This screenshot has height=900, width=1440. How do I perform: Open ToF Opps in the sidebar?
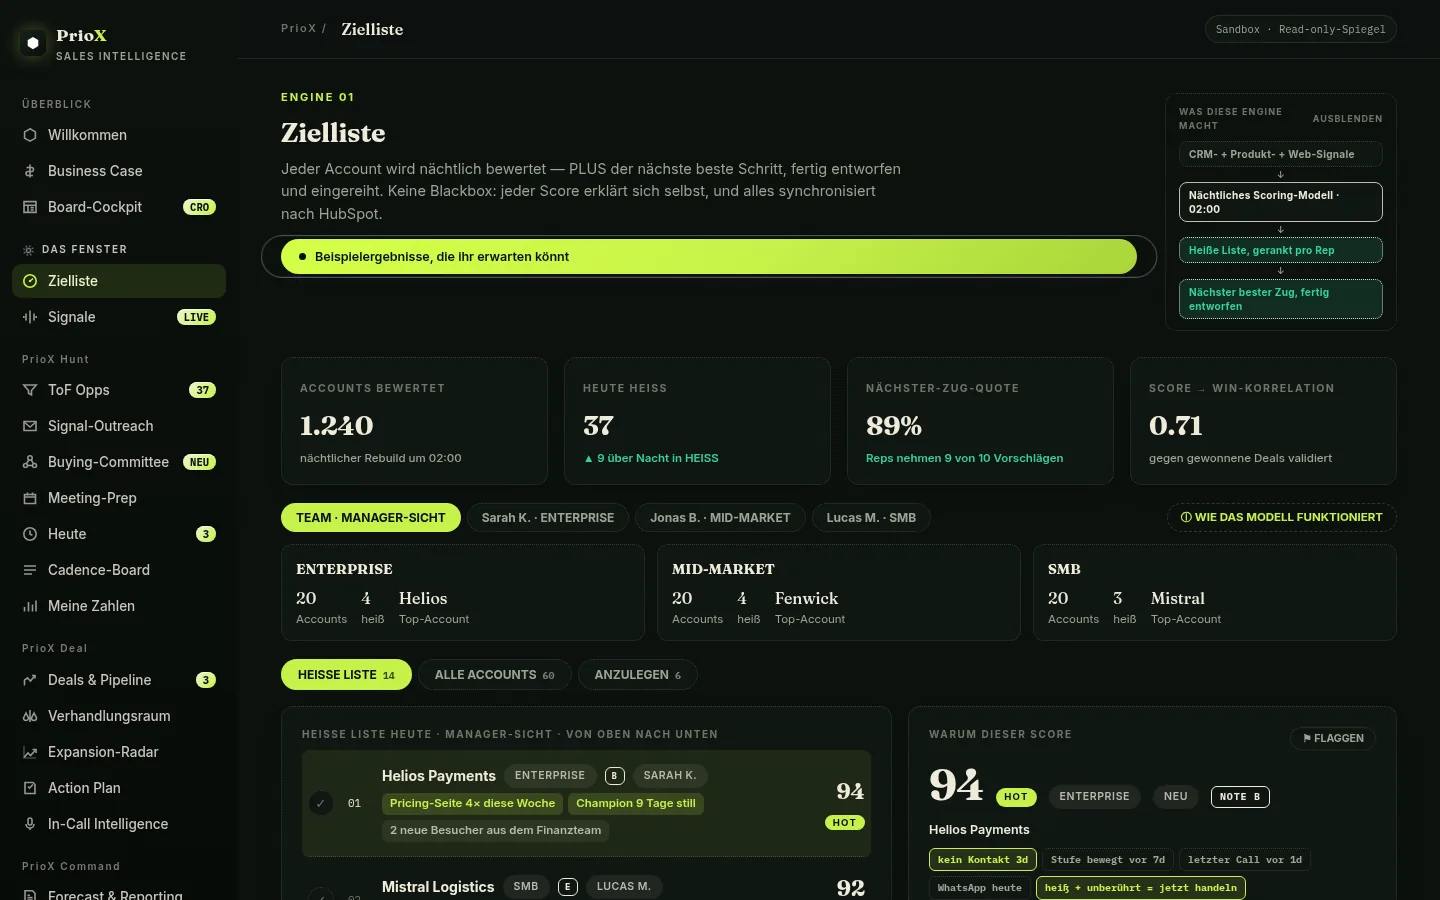(x=119, y=390)
